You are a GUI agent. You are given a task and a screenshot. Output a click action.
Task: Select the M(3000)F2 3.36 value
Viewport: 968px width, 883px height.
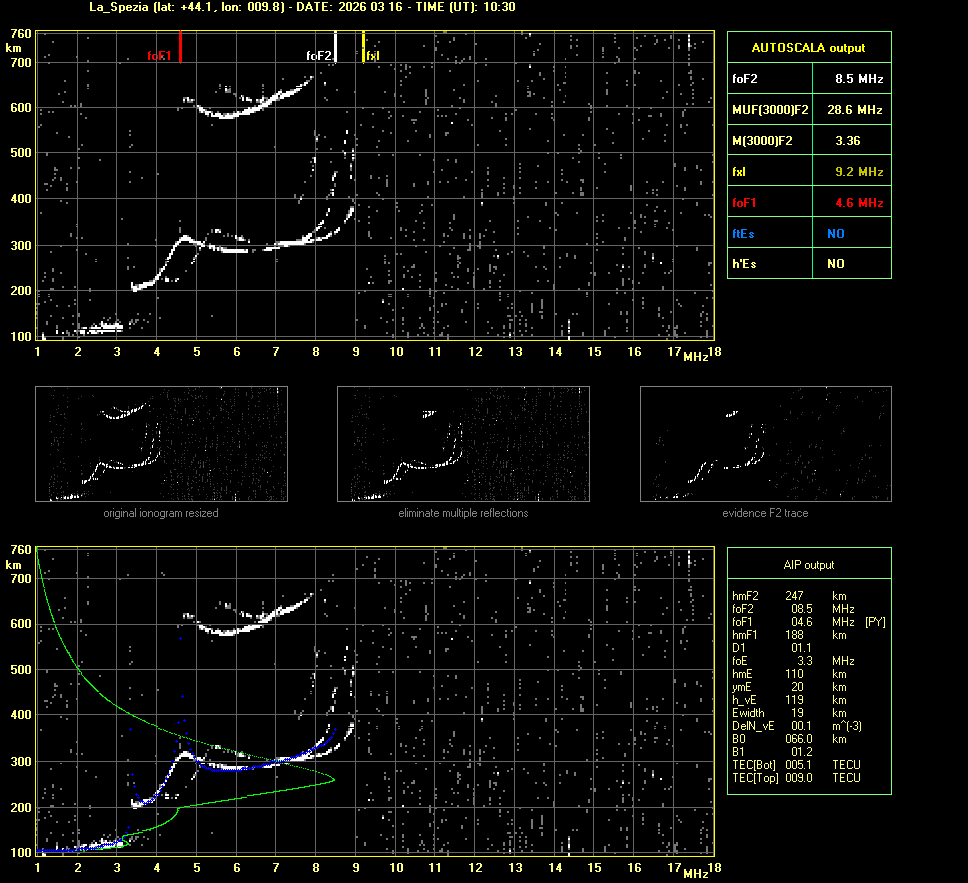pos(848,141)
